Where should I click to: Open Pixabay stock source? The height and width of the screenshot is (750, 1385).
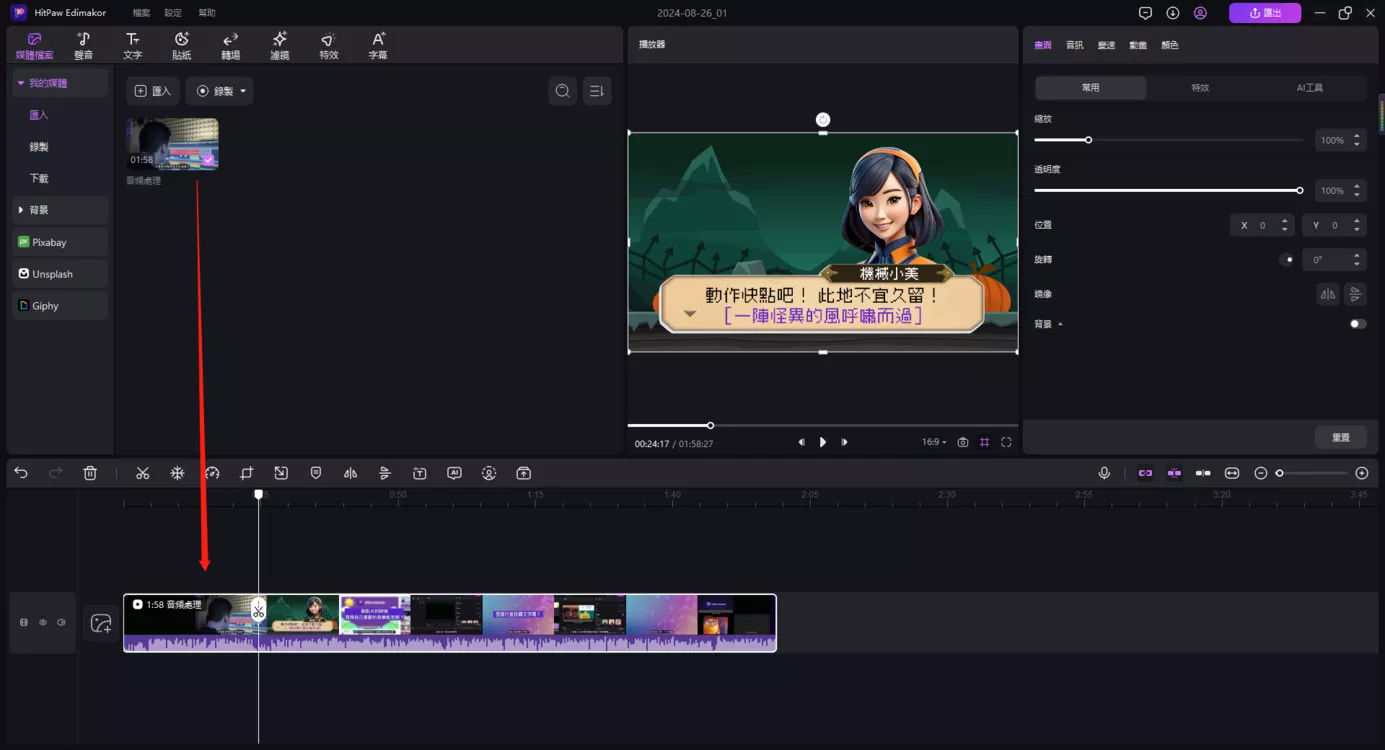[60, 242]
